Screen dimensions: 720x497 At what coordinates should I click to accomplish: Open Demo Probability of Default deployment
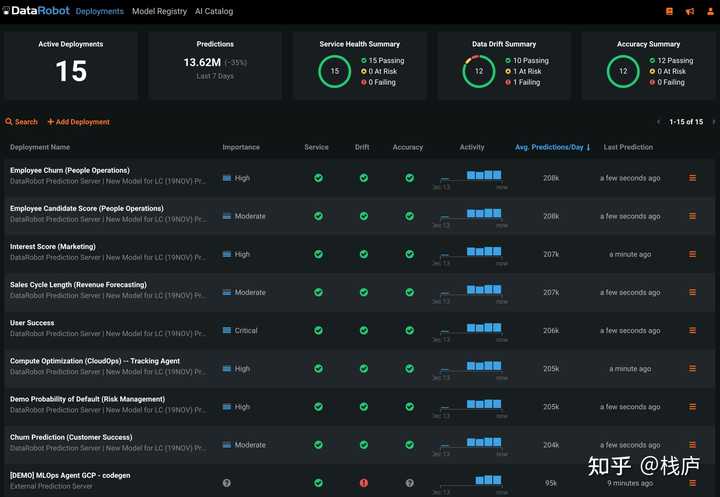pos(88,399)
